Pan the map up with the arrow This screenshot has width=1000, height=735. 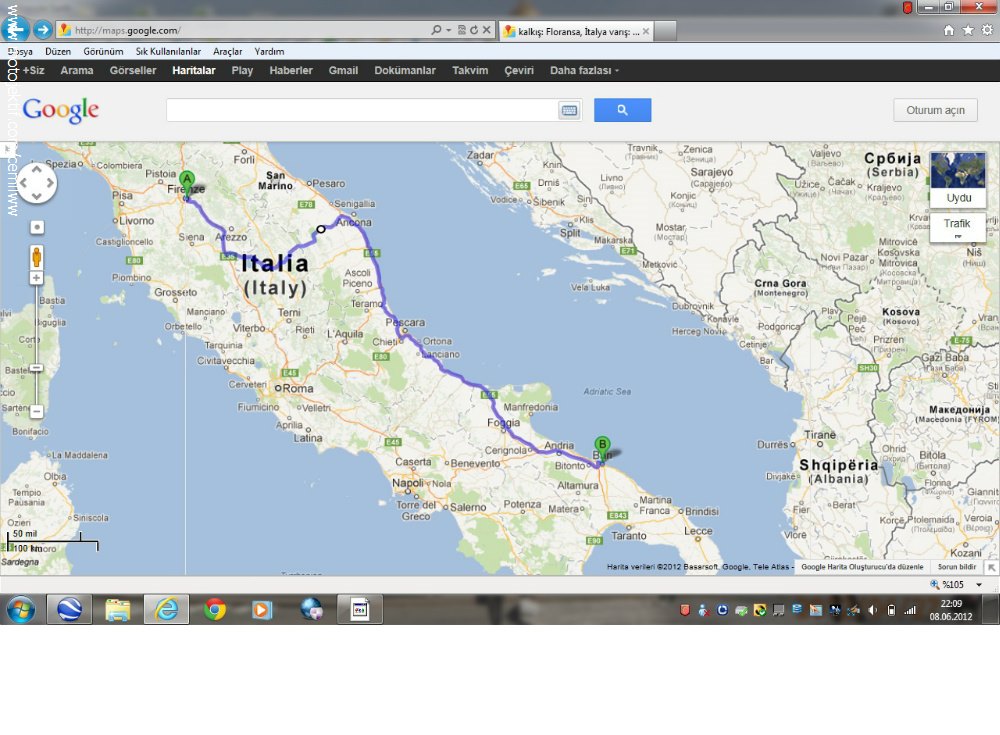pyautogui.click(x=36, y=170)
